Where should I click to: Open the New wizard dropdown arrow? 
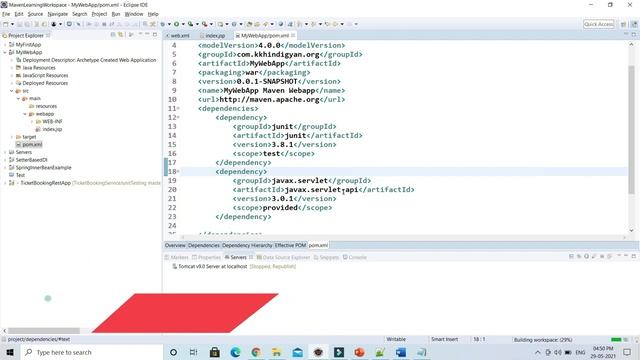point(12,24)
